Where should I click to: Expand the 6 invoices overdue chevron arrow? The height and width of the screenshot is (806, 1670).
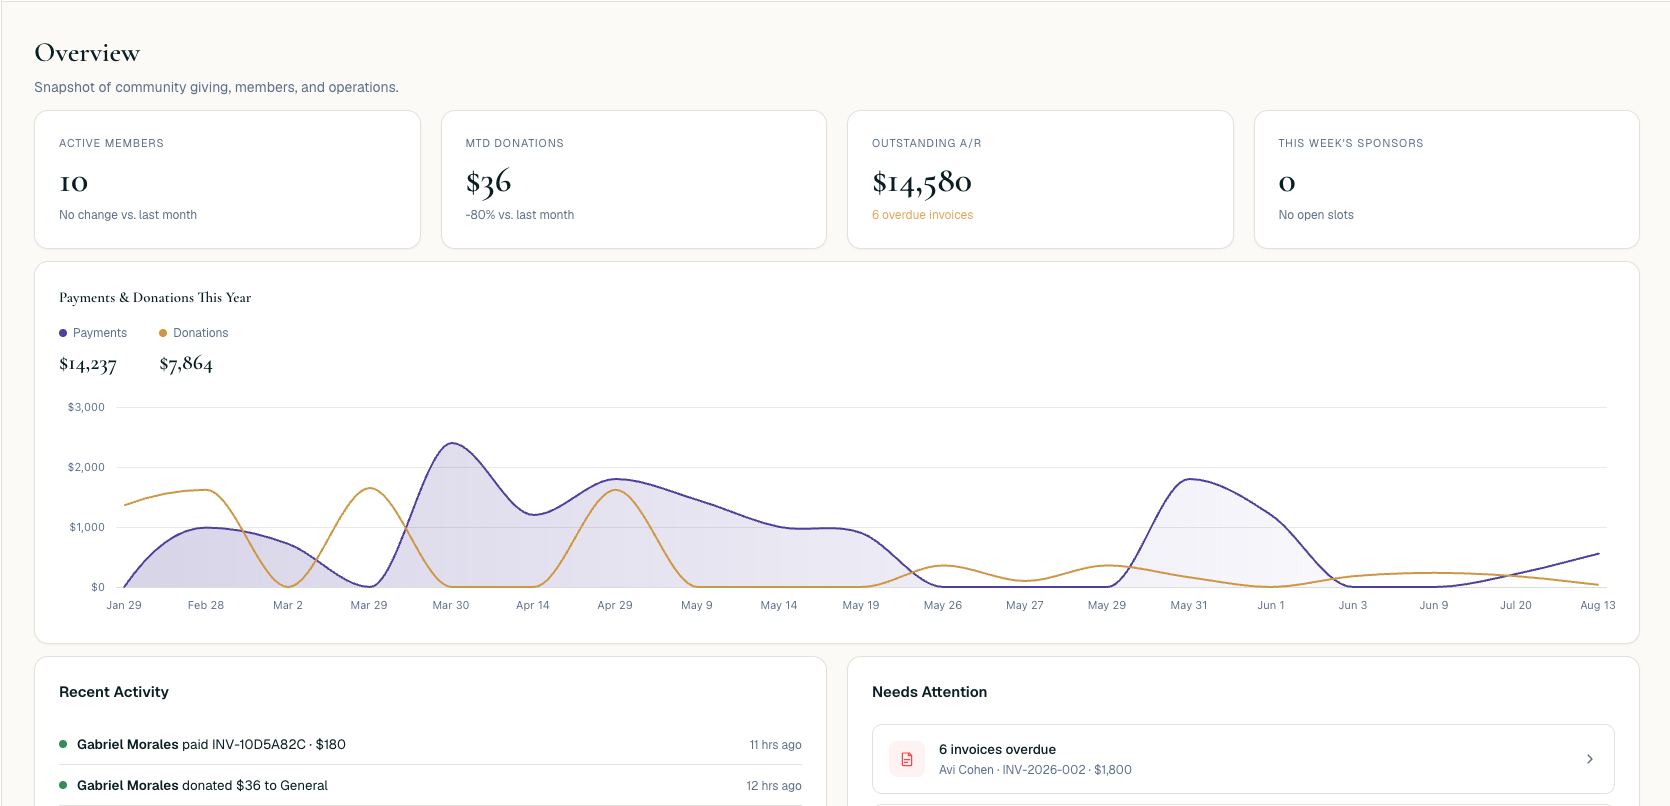[1590, 759]
